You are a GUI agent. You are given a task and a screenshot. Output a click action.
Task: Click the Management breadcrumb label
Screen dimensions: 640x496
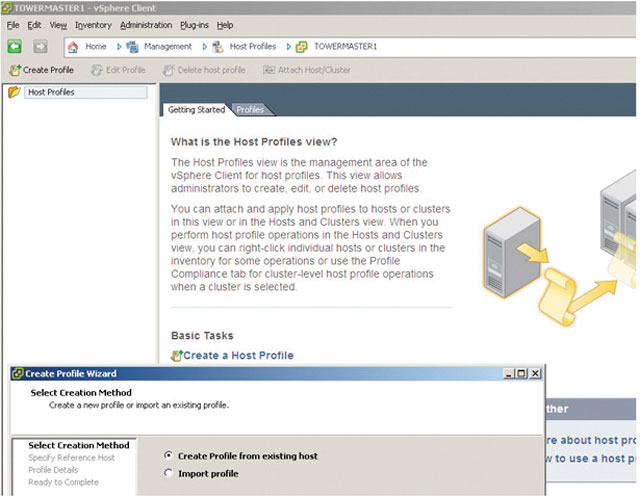(x=168, y=47)
